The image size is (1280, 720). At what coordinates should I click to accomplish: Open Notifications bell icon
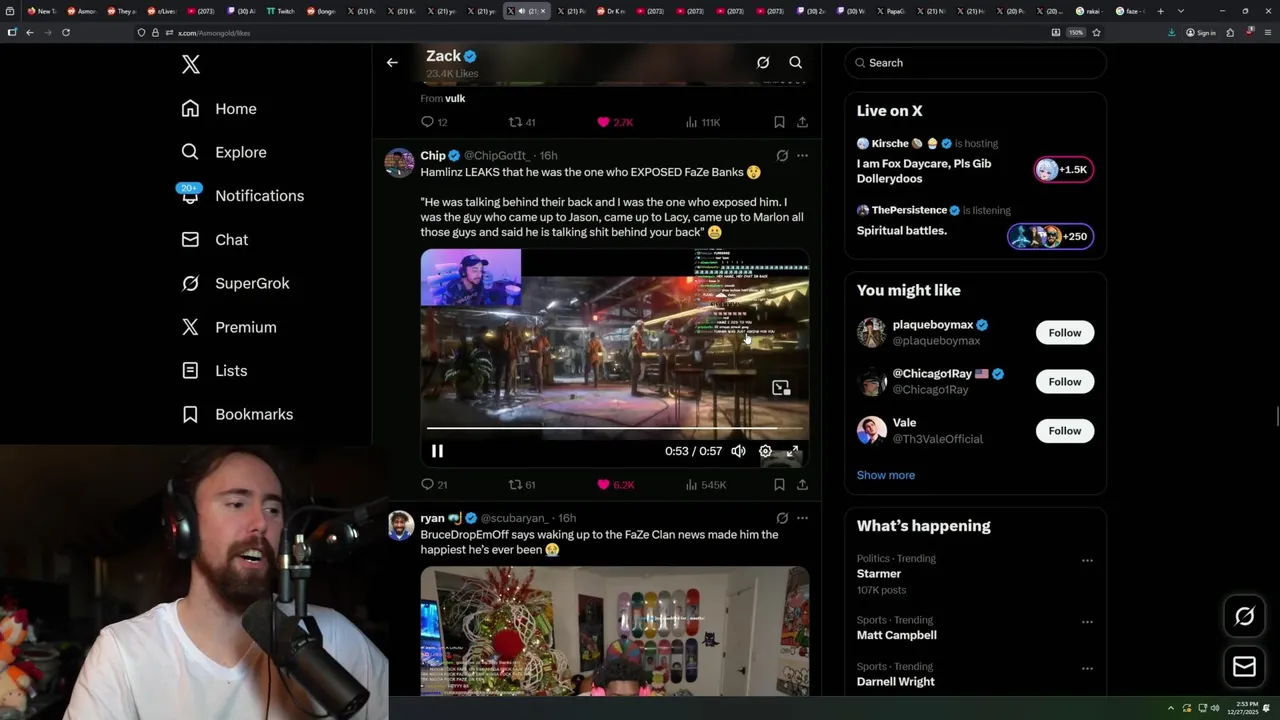pos(190,195)
